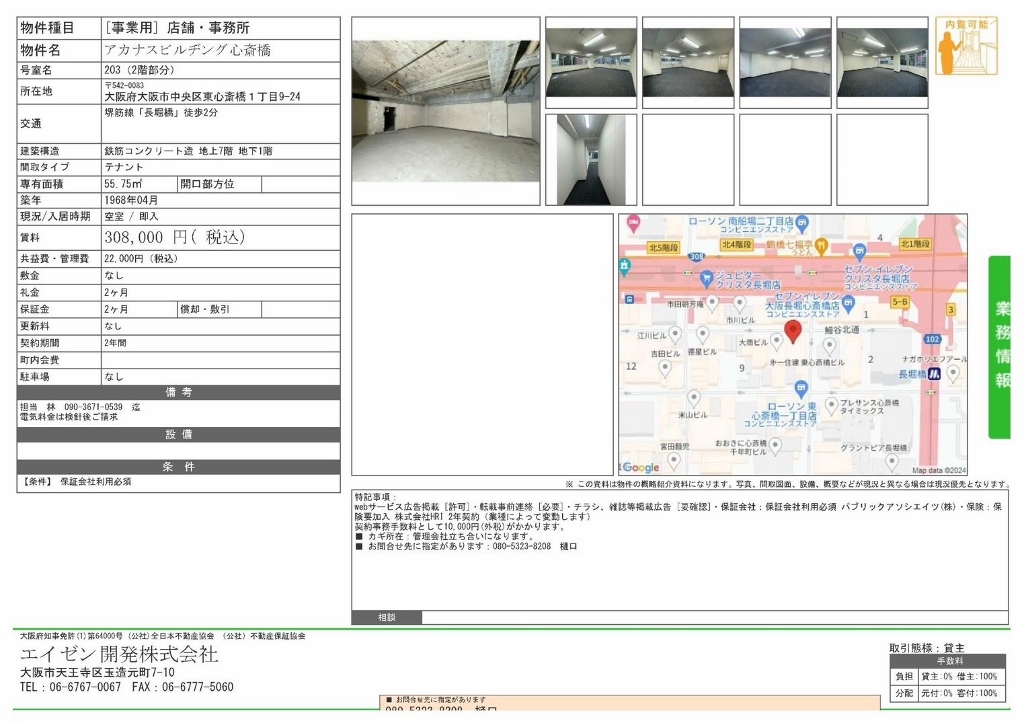Image resolution: width=1024 pixels, height=723 pixels.
Task: Click the 取引態様:貸主 label
Action: click(x=927, y=648)
